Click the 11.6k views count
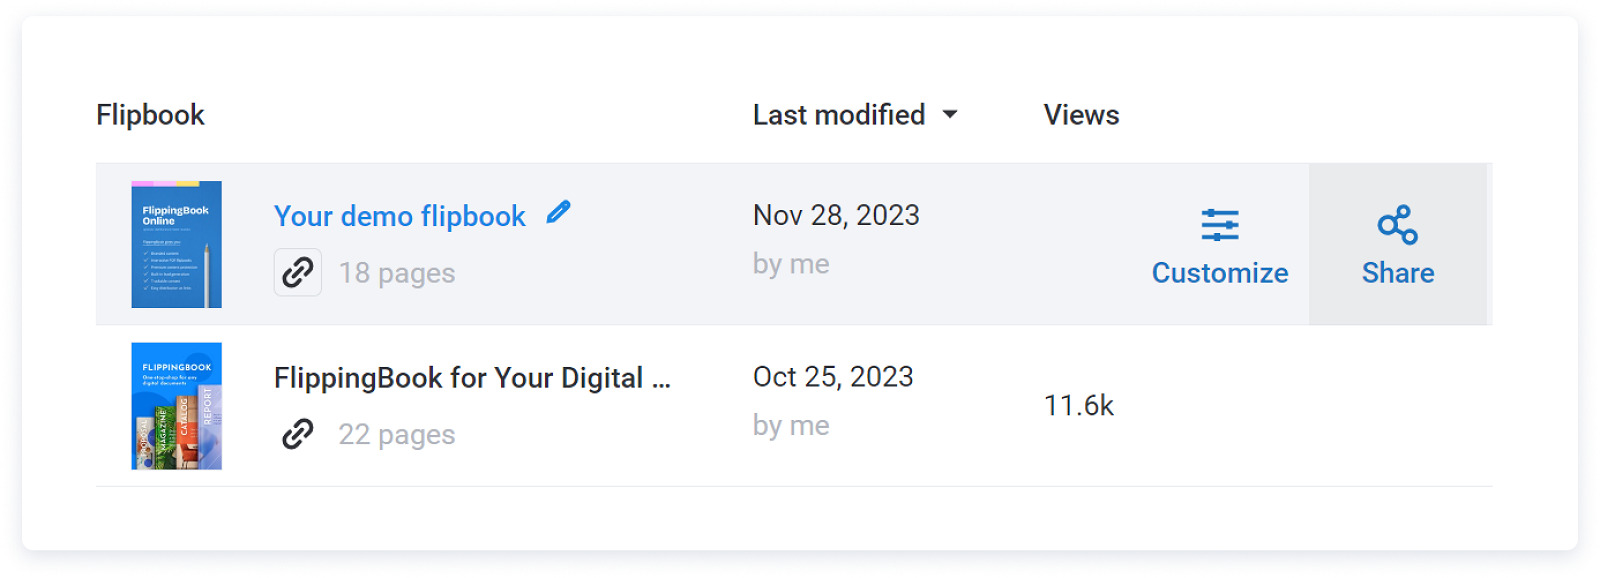This screenshot has width=1600, height=578. pos(1081,405)
